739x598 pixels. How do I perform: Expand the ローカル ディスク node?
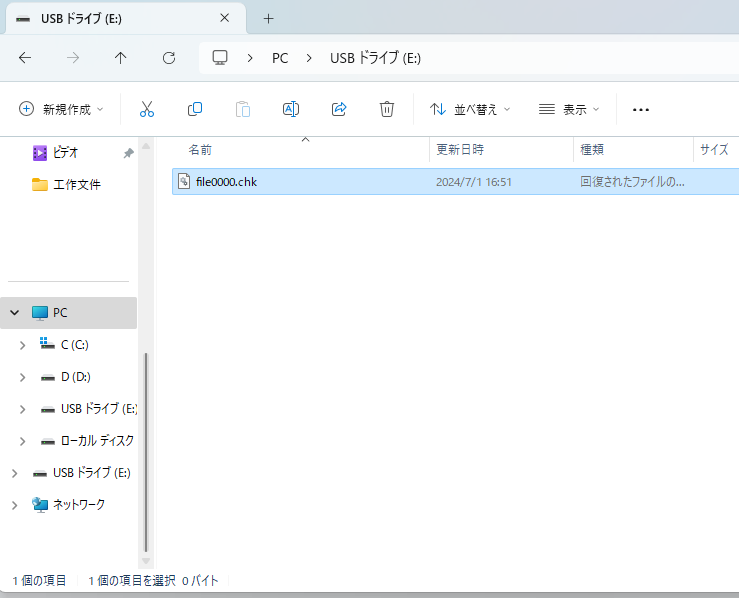pyautogui.click(x=22, y=441)
